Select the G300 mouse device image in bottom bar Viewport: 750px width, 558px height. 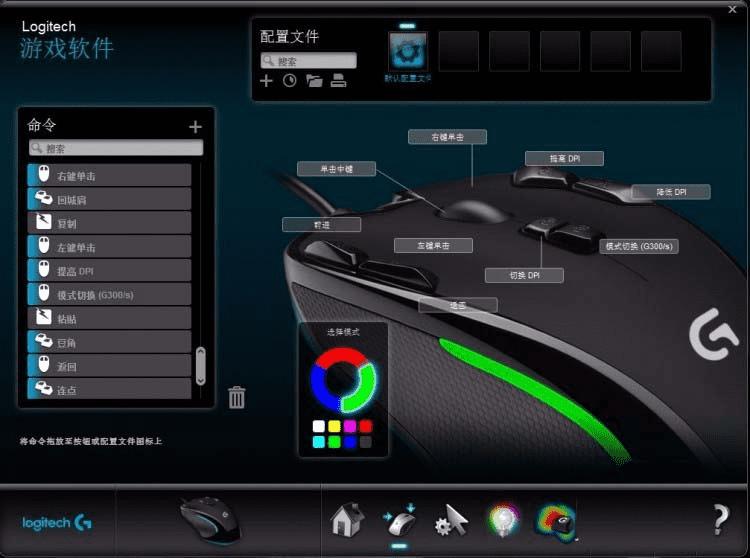click(210, 520)
